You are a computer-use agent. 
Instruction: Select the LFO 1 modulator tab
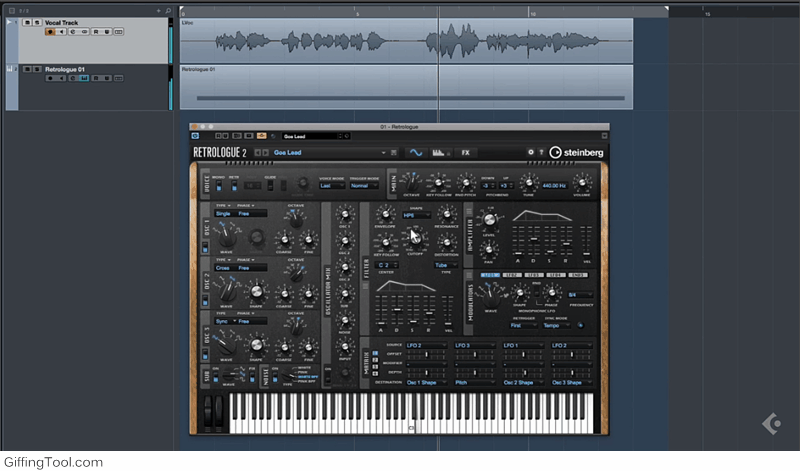pos(489,275)
